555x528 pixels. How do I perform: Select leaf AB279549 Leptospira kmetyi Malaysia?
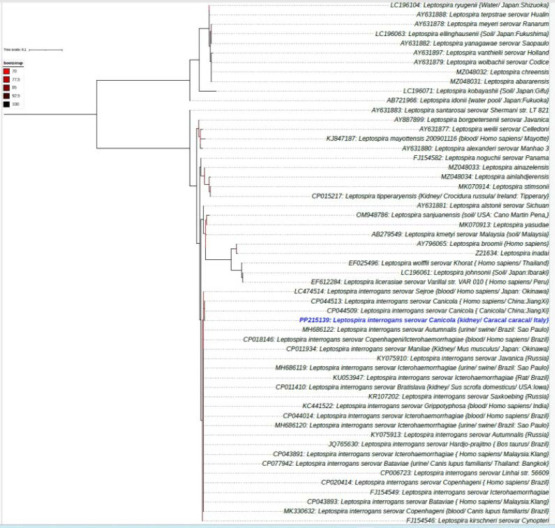(460, 234)
